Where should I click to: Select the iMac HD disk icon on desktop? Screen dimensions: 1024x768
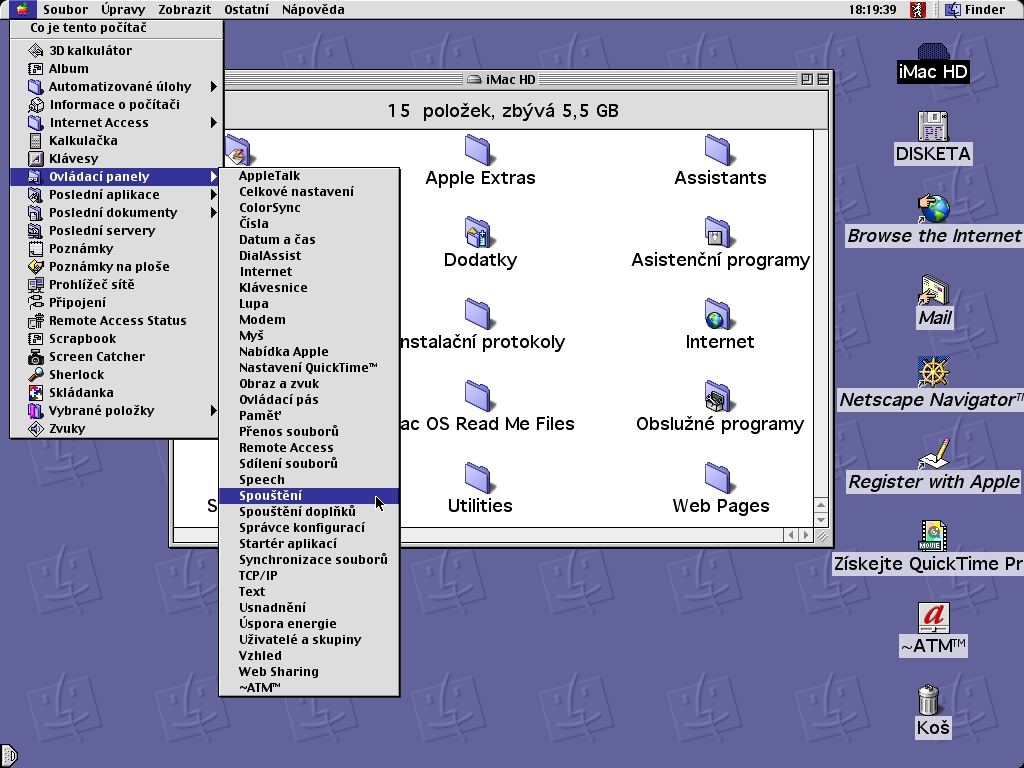tap(933, 52)
